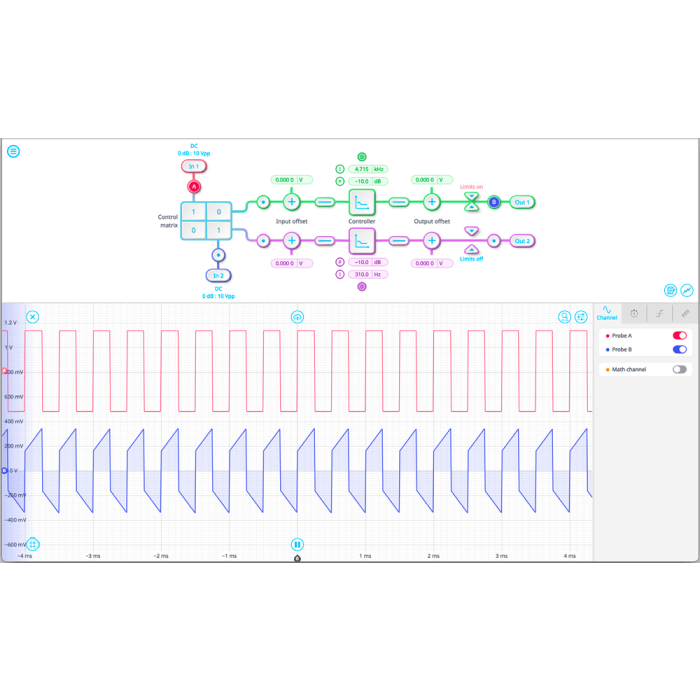Turn off the Probe B switch
Viewport: 700px width, 700px height.
point(679,350)
